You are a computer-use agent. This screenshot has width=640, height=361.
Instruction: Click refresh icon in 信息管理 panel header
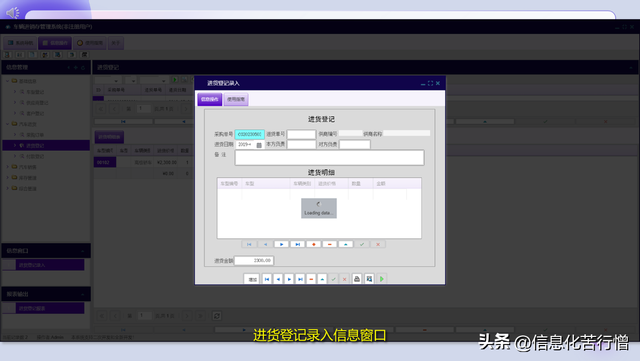[x=83, y=67]
